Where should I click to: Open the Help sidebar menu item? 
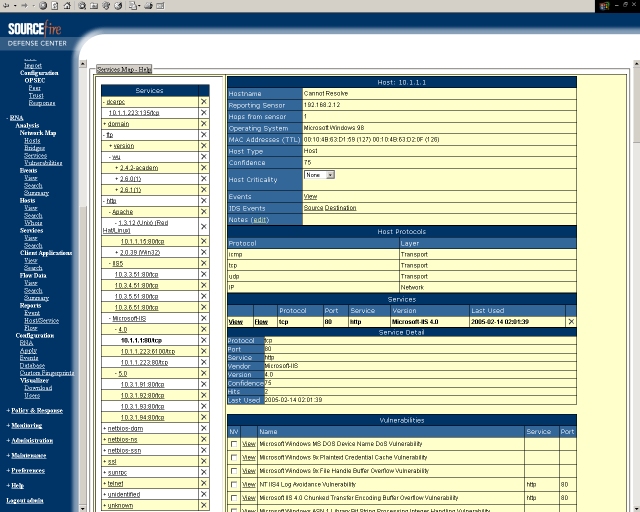pyautogui.click(x=18, y=486)
